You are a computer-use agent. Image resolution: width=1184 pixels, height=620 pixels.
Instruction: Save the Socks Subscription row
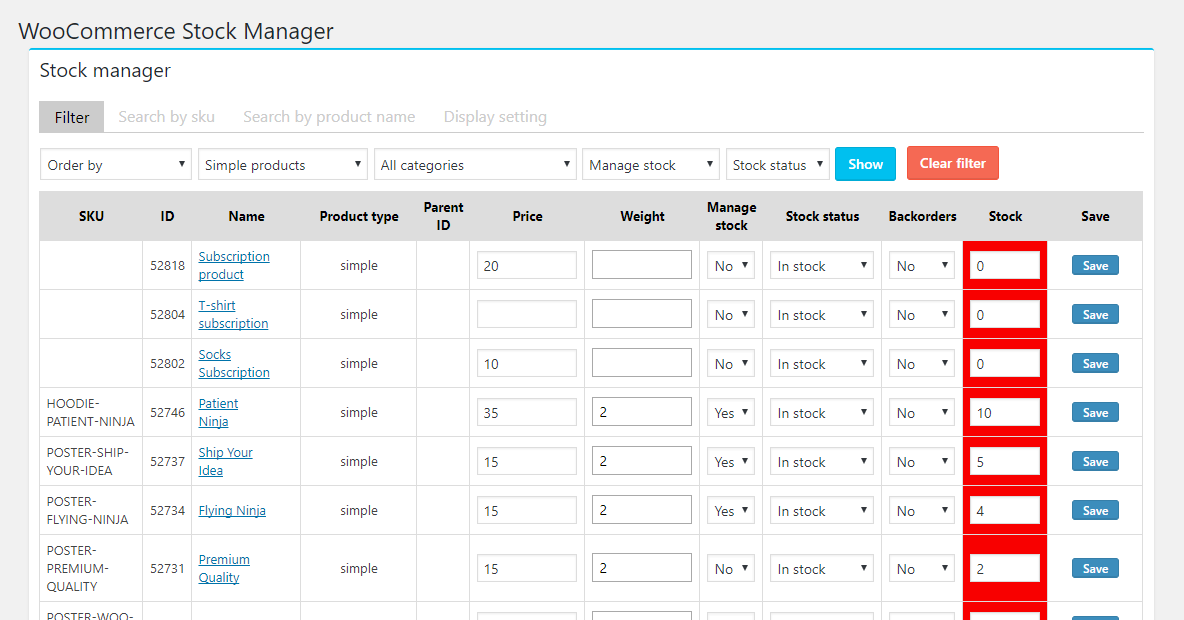1095,363
